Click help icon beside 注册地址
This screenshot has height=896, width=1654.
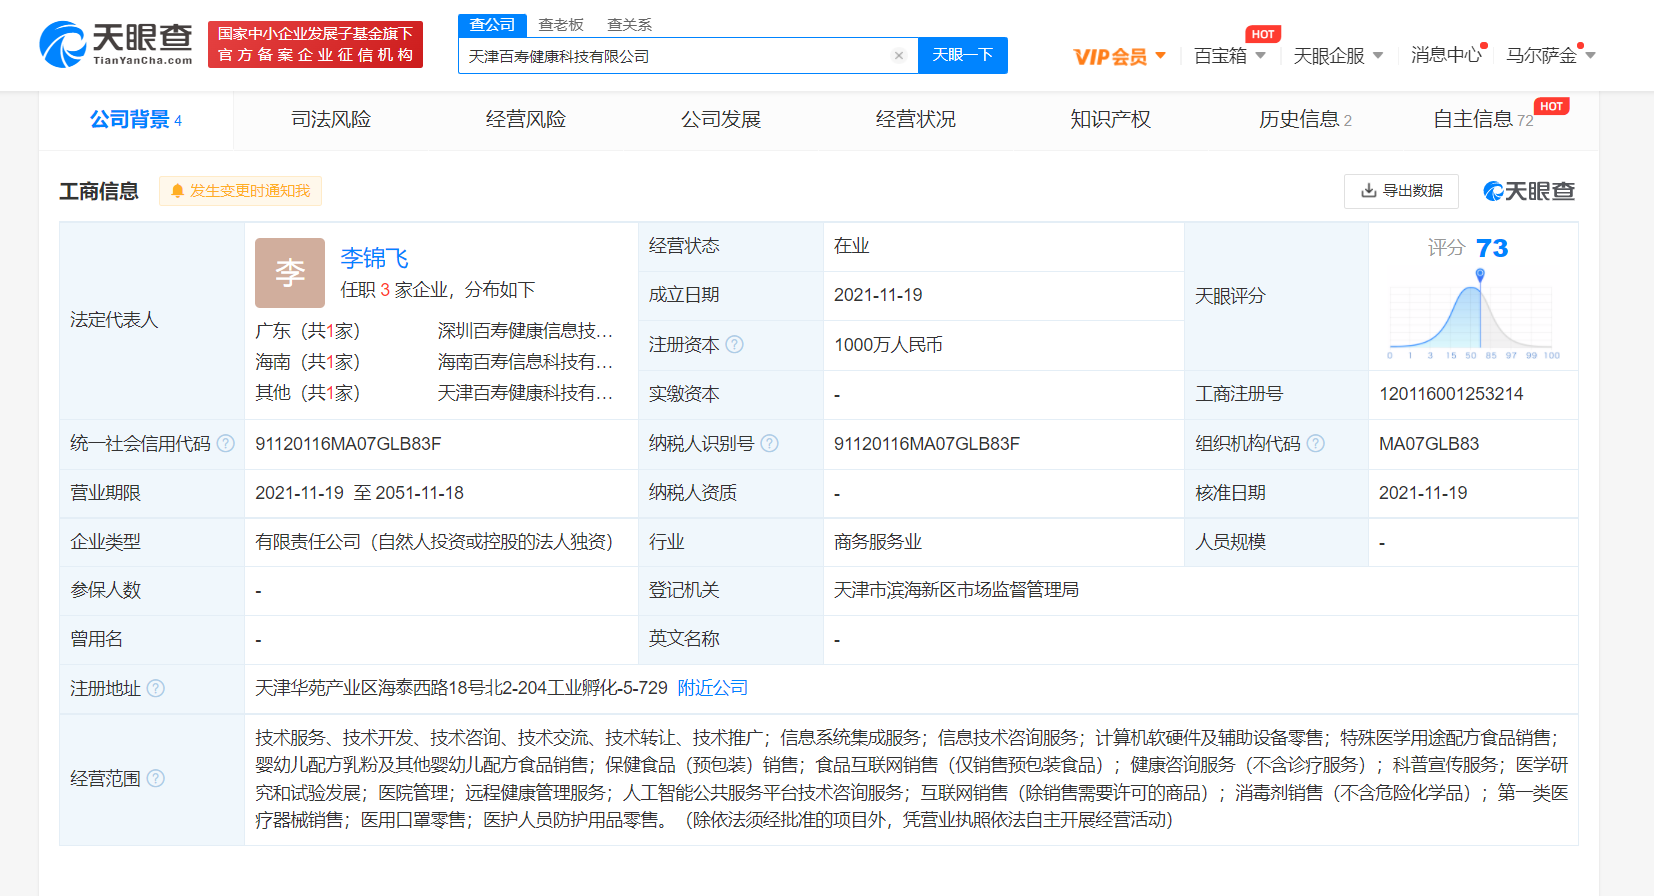pyautogui.click(x=156, y=688)
